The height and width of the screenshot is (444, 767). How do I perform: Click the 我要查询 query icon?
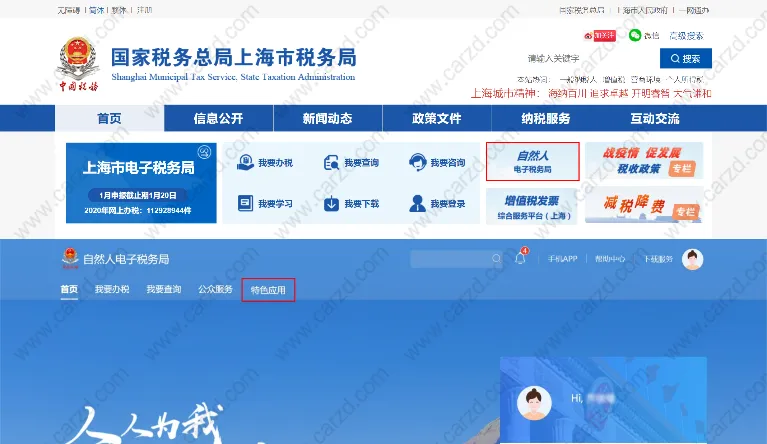[331, 162]
